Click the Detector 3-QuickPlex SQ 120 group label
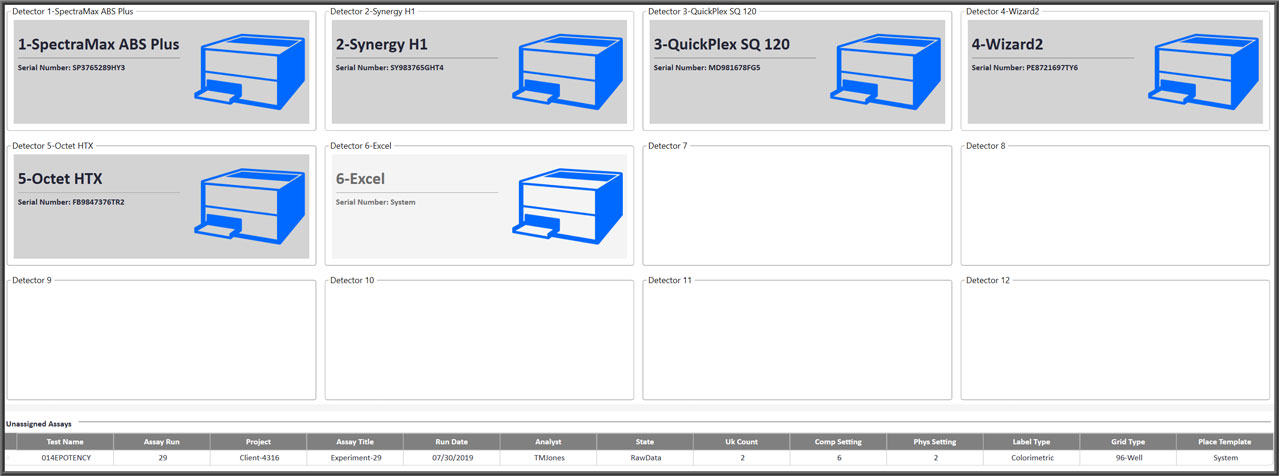The image size is (1279, 476). [702, 12]
